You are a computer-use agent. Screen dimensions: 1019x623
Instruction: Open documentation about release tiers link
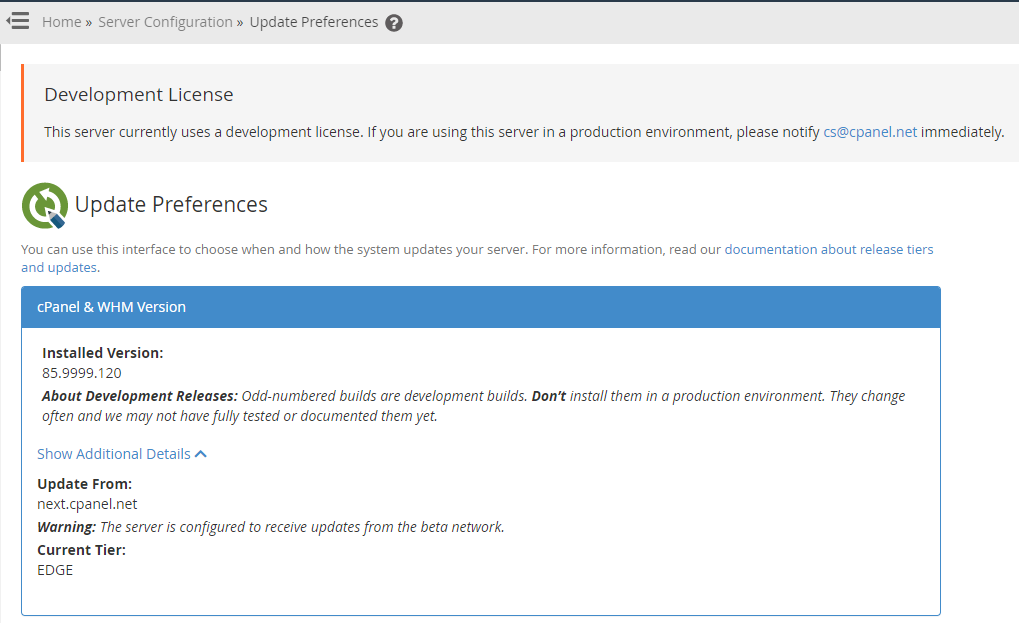tap(477, 258)
